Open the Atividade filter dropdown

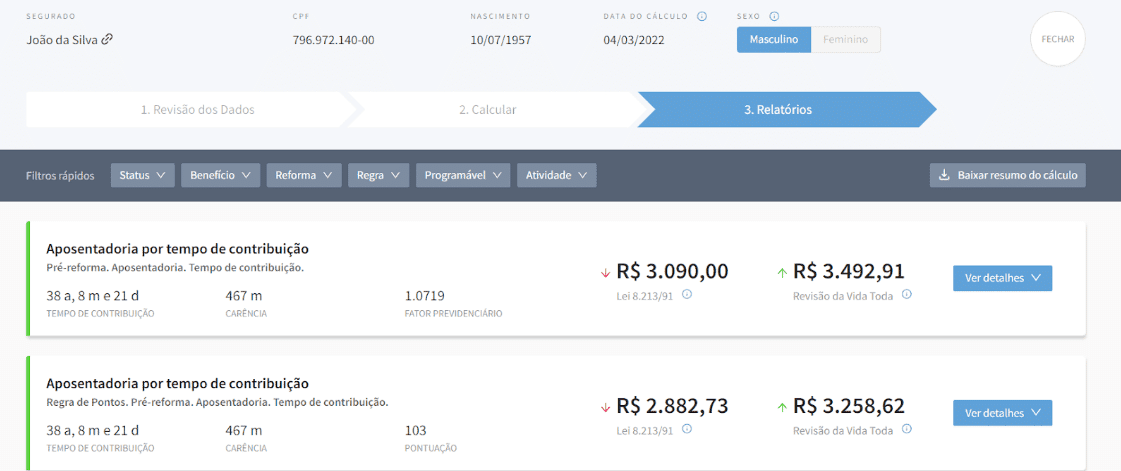pos(557,175)
